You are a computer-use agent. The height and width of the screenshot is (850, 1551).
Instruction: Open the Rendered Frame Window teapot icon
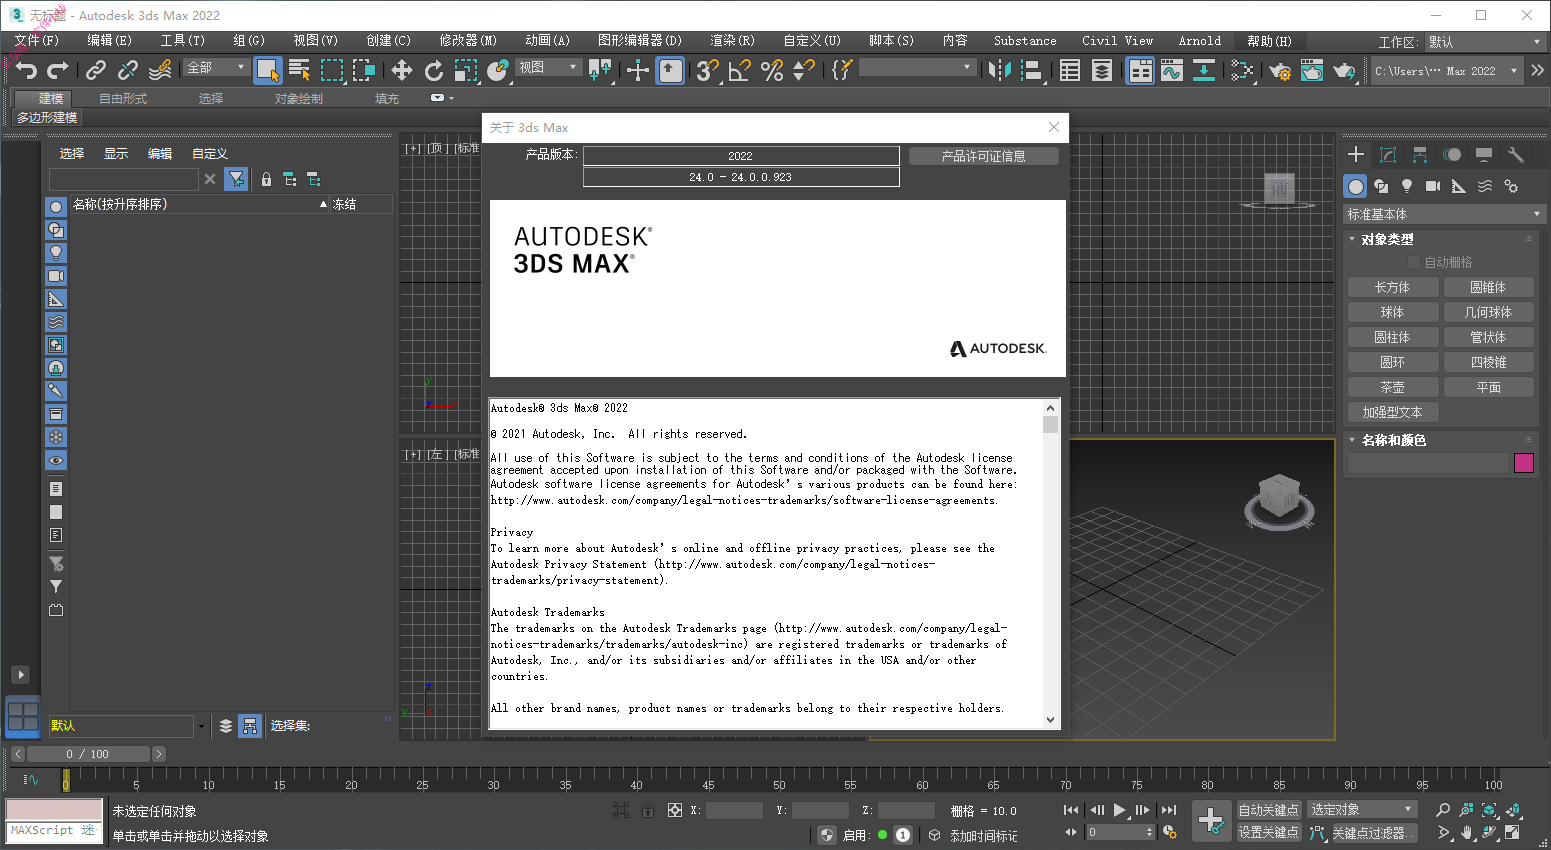pos(1312,70)
